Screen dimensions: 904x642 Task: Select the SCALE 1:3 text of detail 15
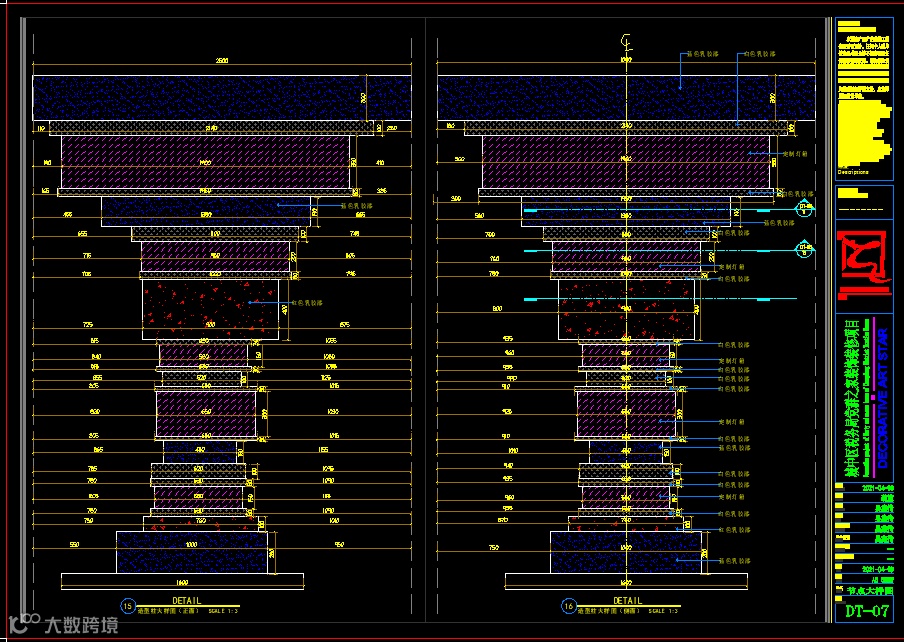223,610
